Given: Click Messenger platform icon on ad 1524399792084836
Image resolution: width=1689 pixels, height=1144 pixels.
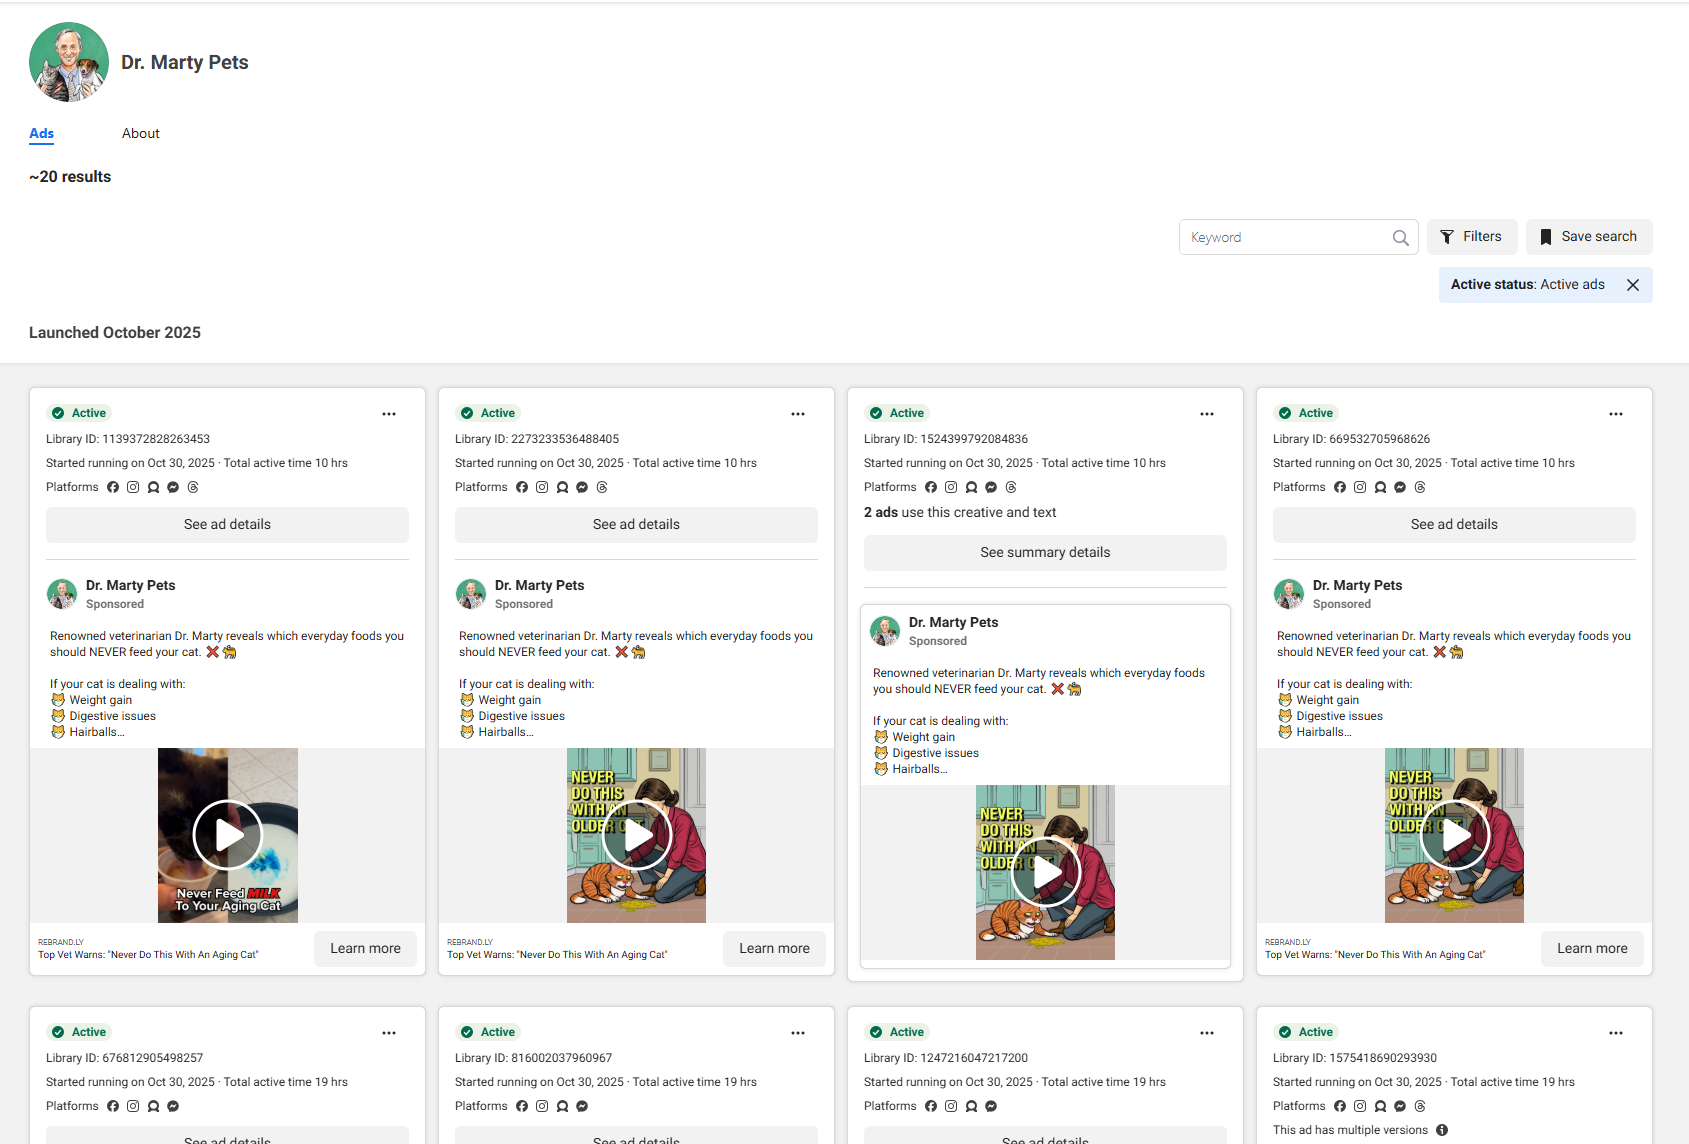Looking at the screenshot, I should [x=991, y=488].
